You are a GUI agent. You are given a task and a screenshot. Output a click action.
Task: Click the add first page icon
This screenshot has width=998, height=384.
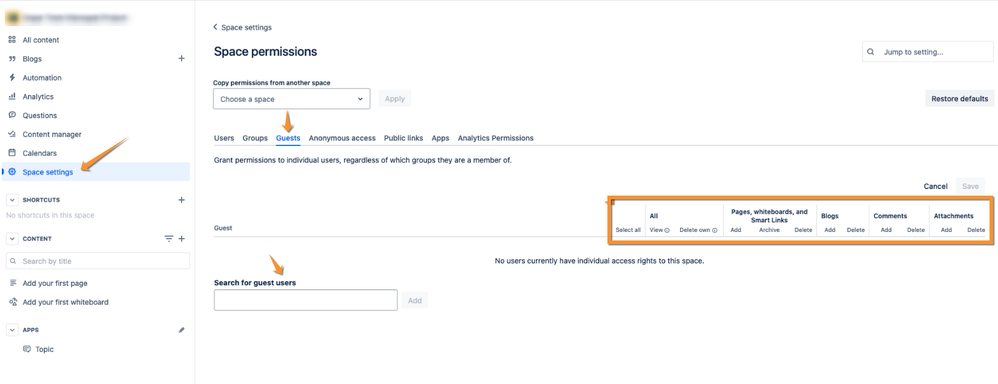click(x=13, y=283)
